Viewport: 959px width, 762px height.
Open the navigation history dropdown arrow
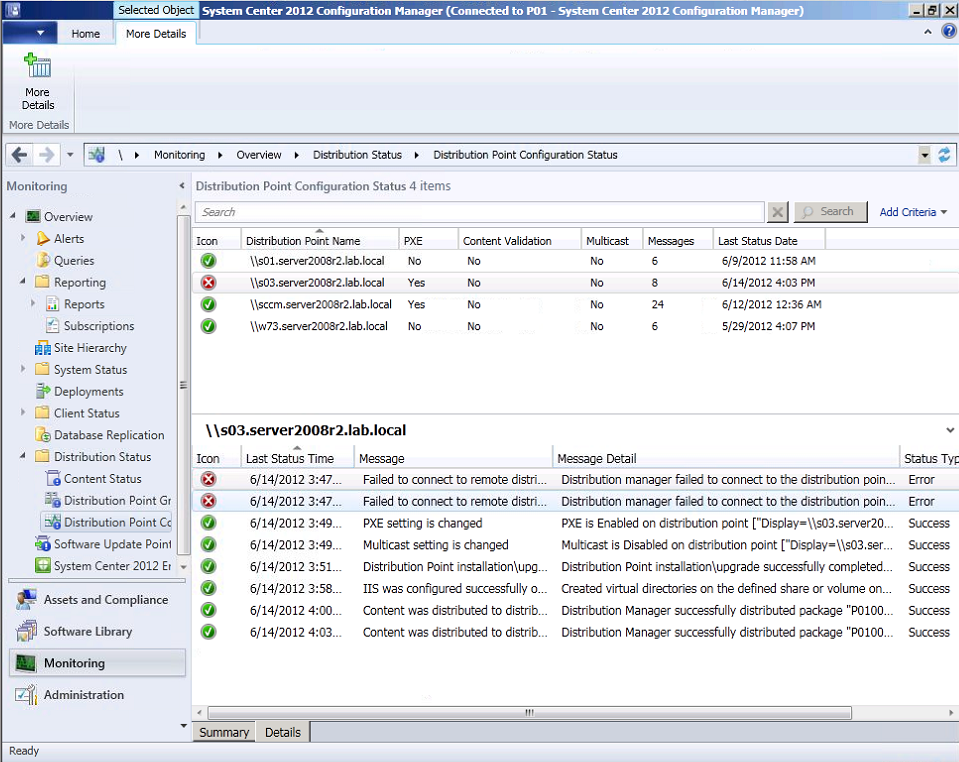pyautogui.click(x=70, y=155)
